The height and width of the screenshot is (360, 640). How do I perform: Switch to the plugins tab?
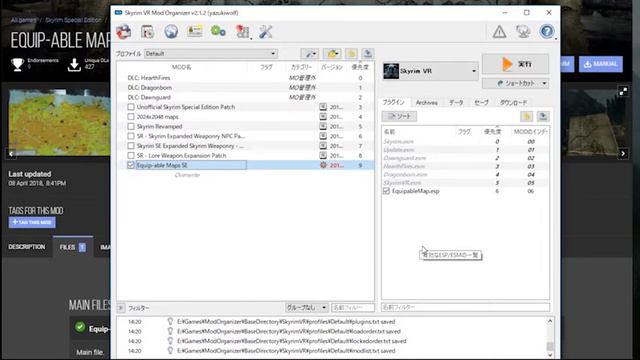(393, 102)
